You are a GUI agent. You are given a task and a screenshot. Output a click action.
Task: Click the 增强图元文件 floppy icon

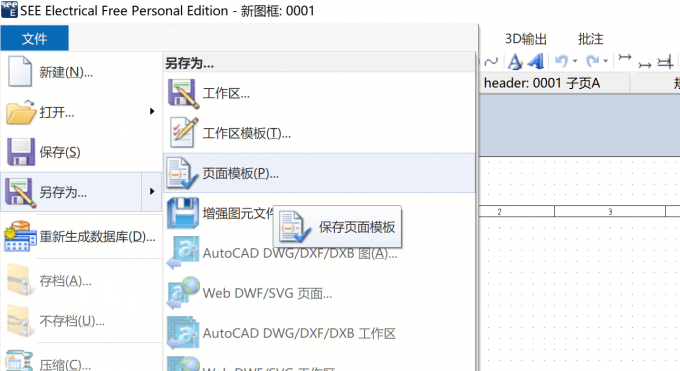(x=183, y=213)
